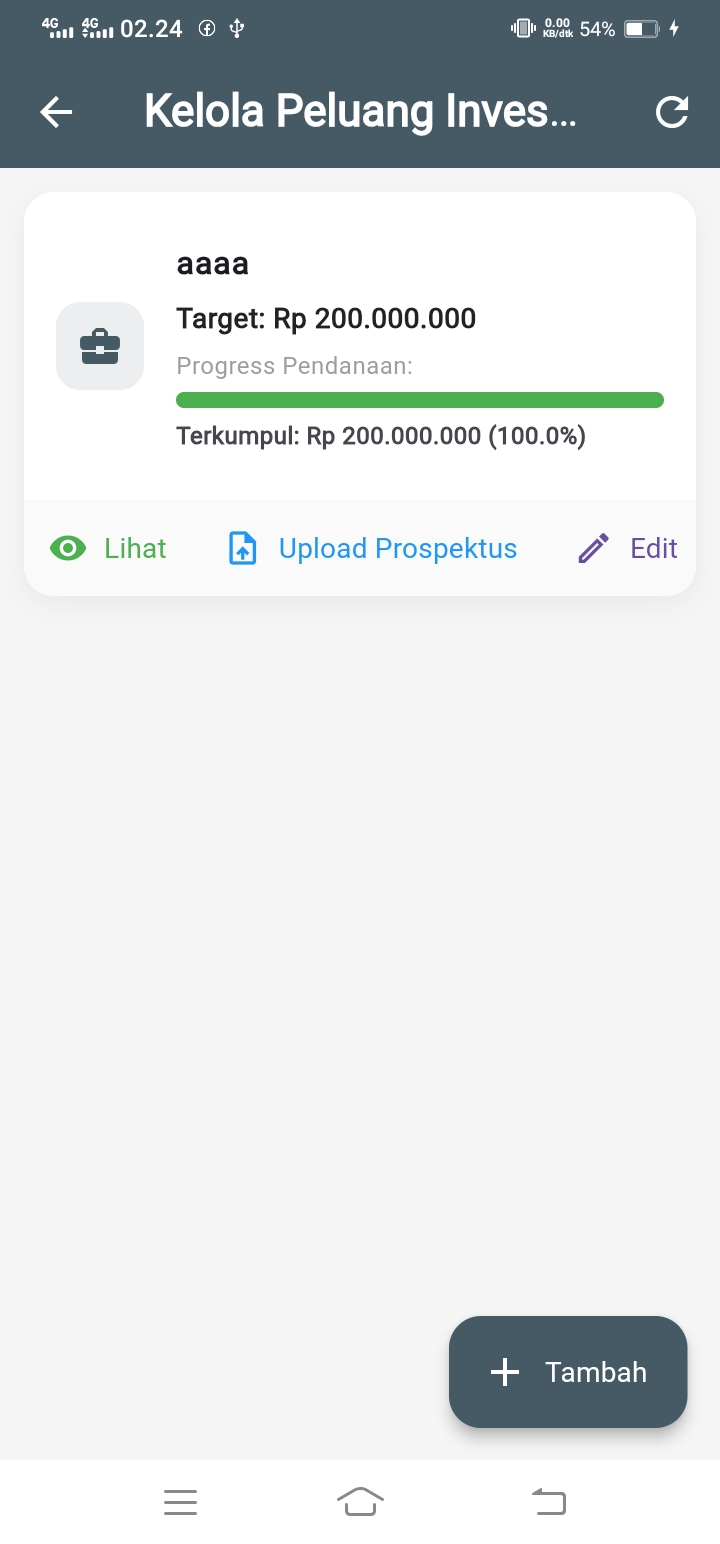Tap the "aaaa" investment title
Viewport: 720px width, 1544px height.
pos(212,264)
